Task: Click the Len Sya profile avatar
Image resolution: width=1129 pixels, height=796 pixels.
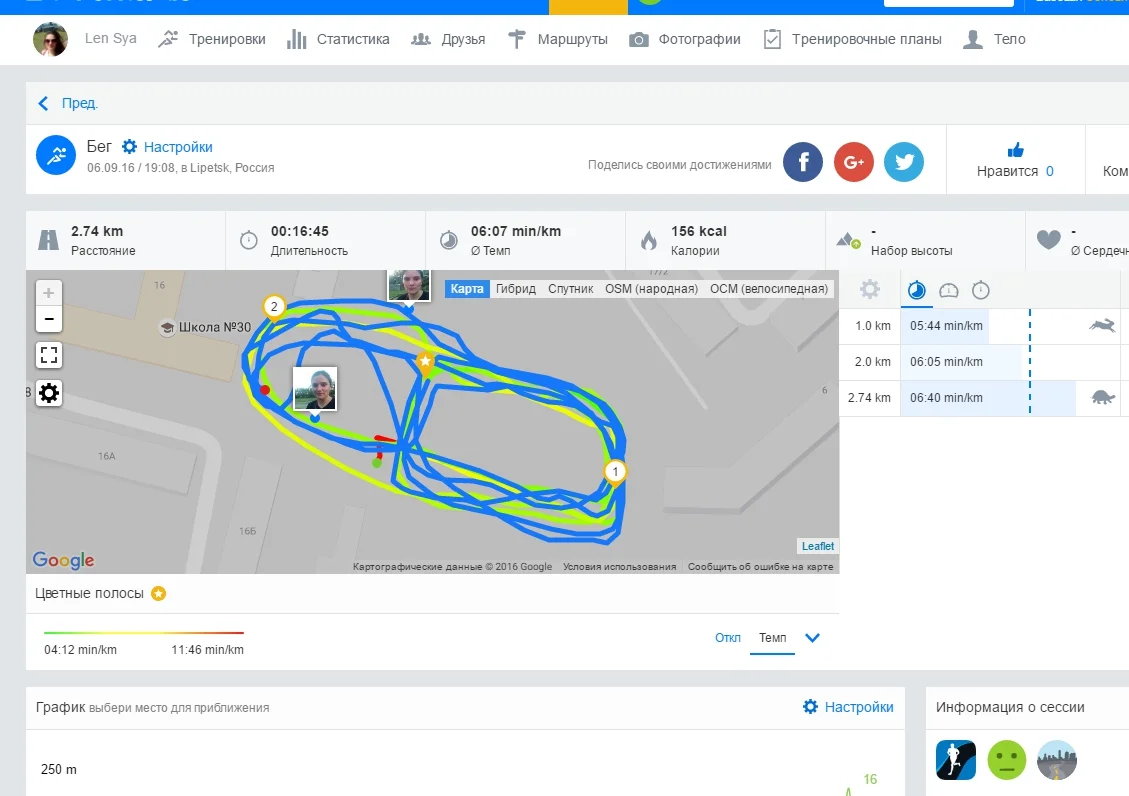Action: 50,39
